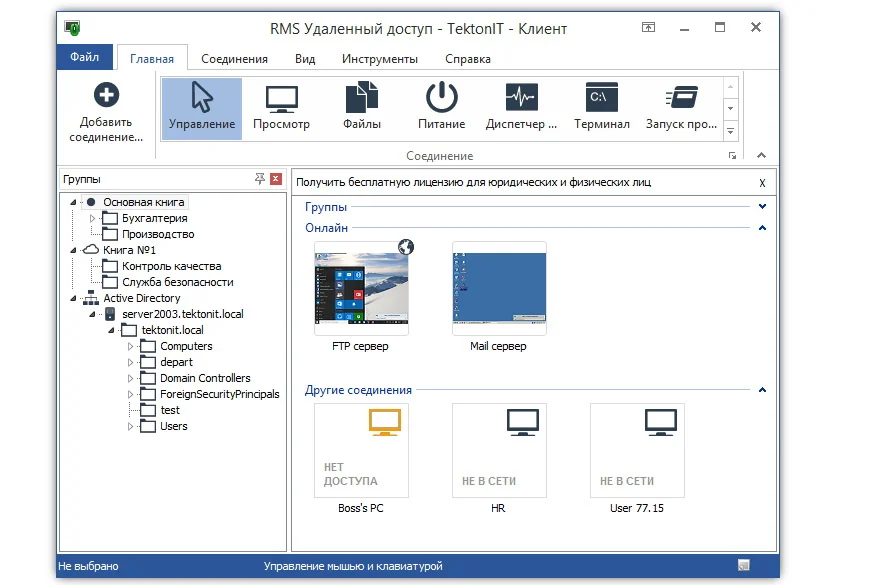The image size is (876, 585).
Task: Open Соединение group dialog launcher
Action: pyautogui.click(x=732, y=156)
